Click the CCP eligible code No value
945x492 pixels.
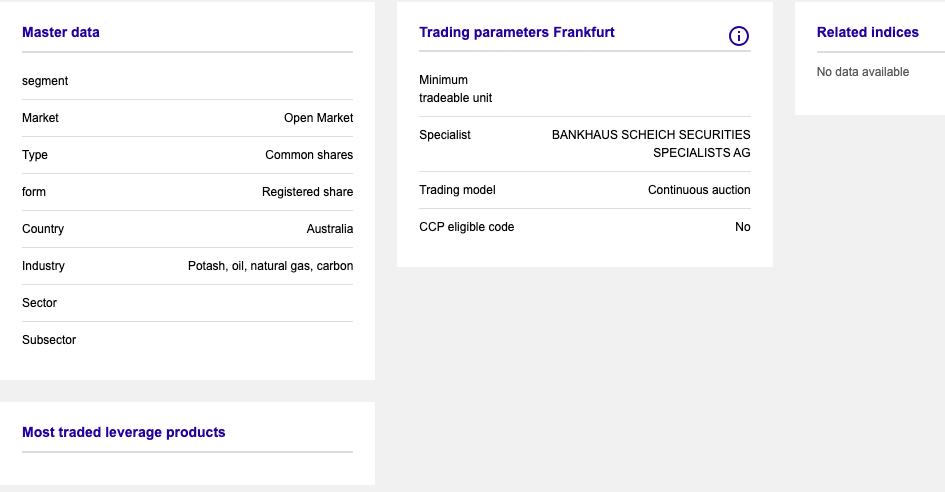pyautogui.click(x=742, y=227)
